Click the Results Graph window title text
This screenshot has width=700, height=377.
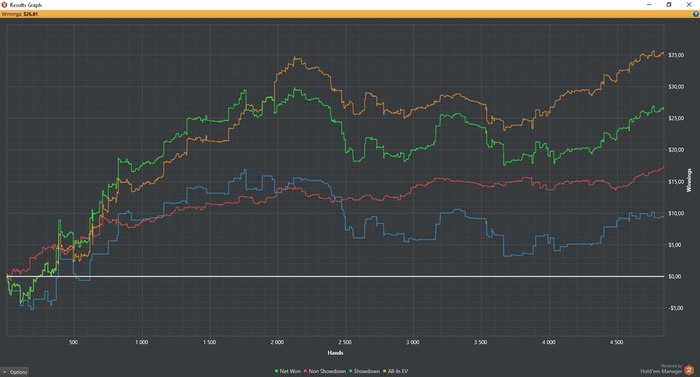[26, 5]
